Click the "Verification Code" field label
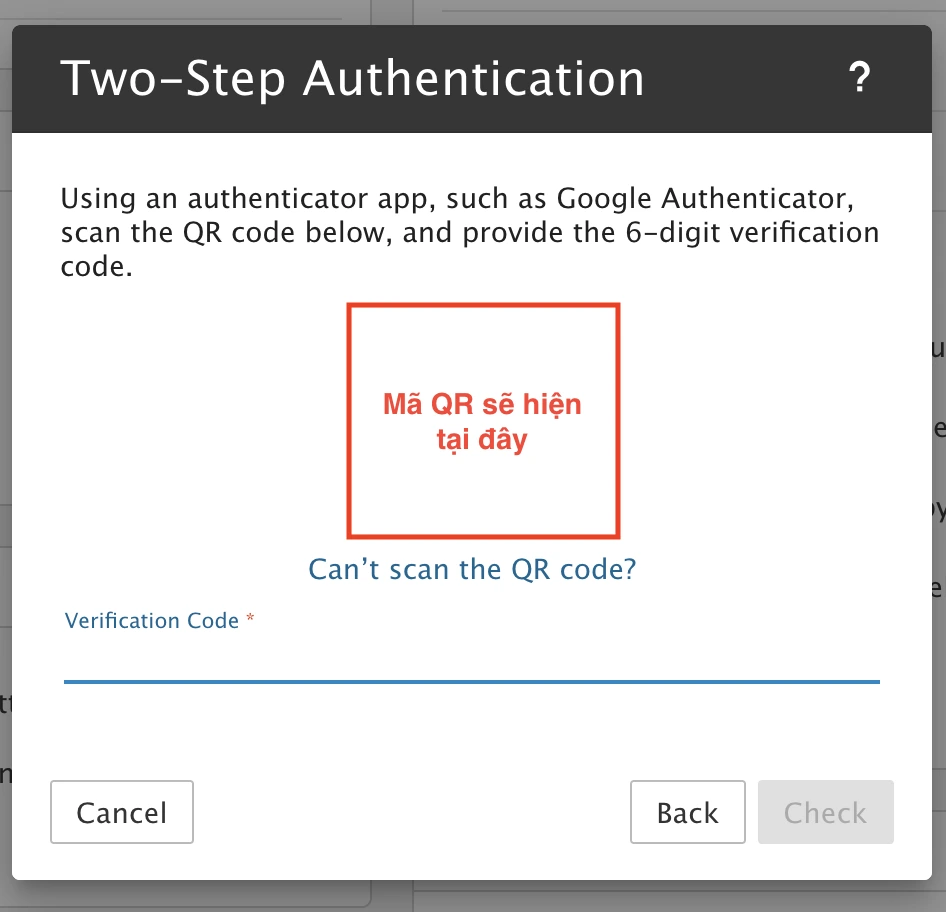The height and width of the screenshot is (912, 946). (152, 621)
